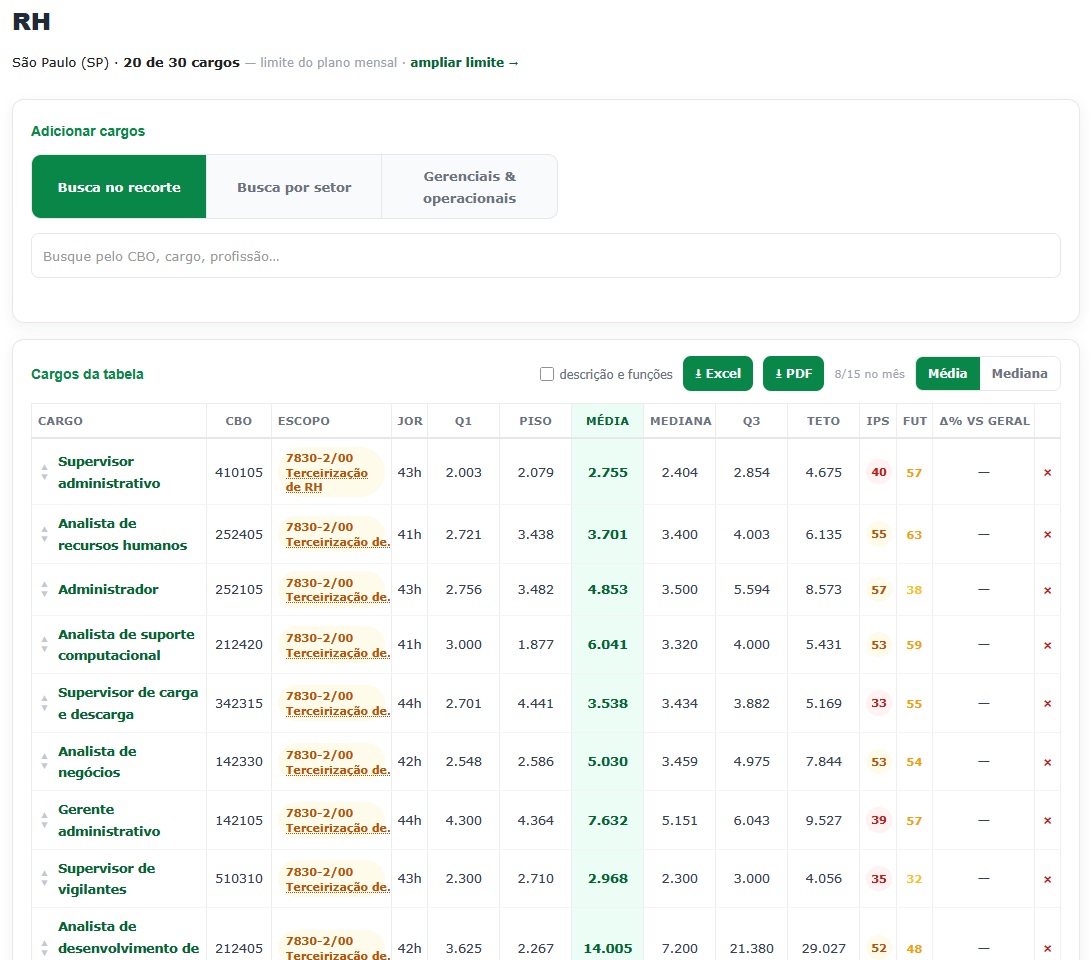Screen dimensions: 1089x960
Task: Click the Q1 column header
Action: coord(463,421)
